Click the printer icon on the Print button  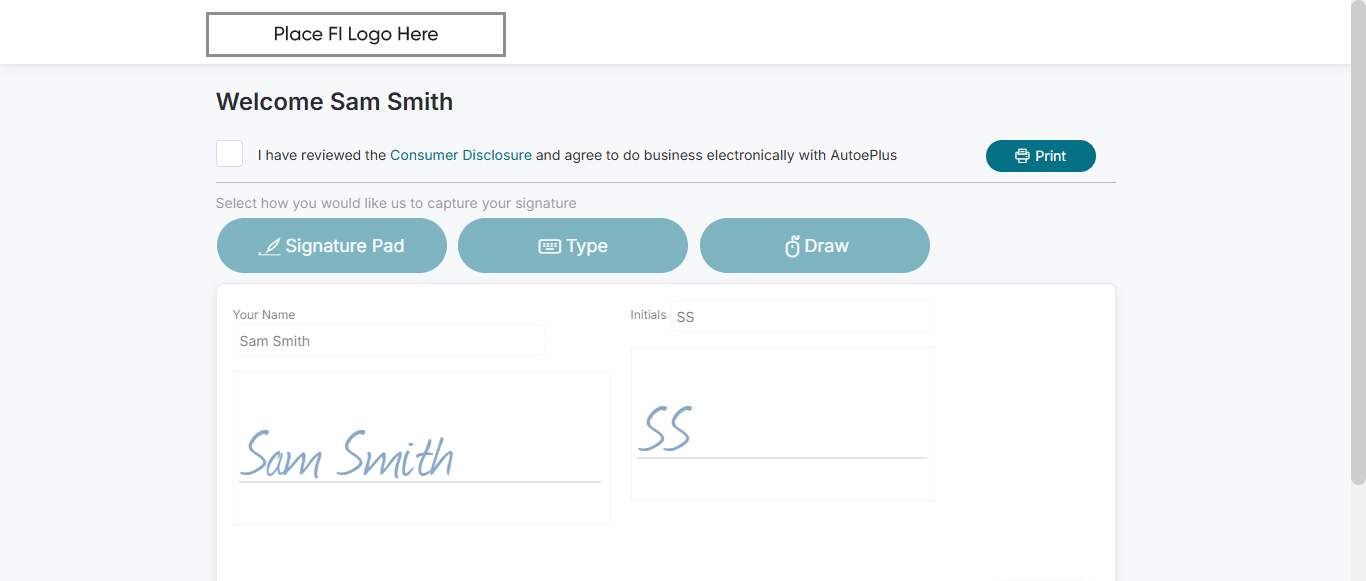click(x=1022, y=156)
